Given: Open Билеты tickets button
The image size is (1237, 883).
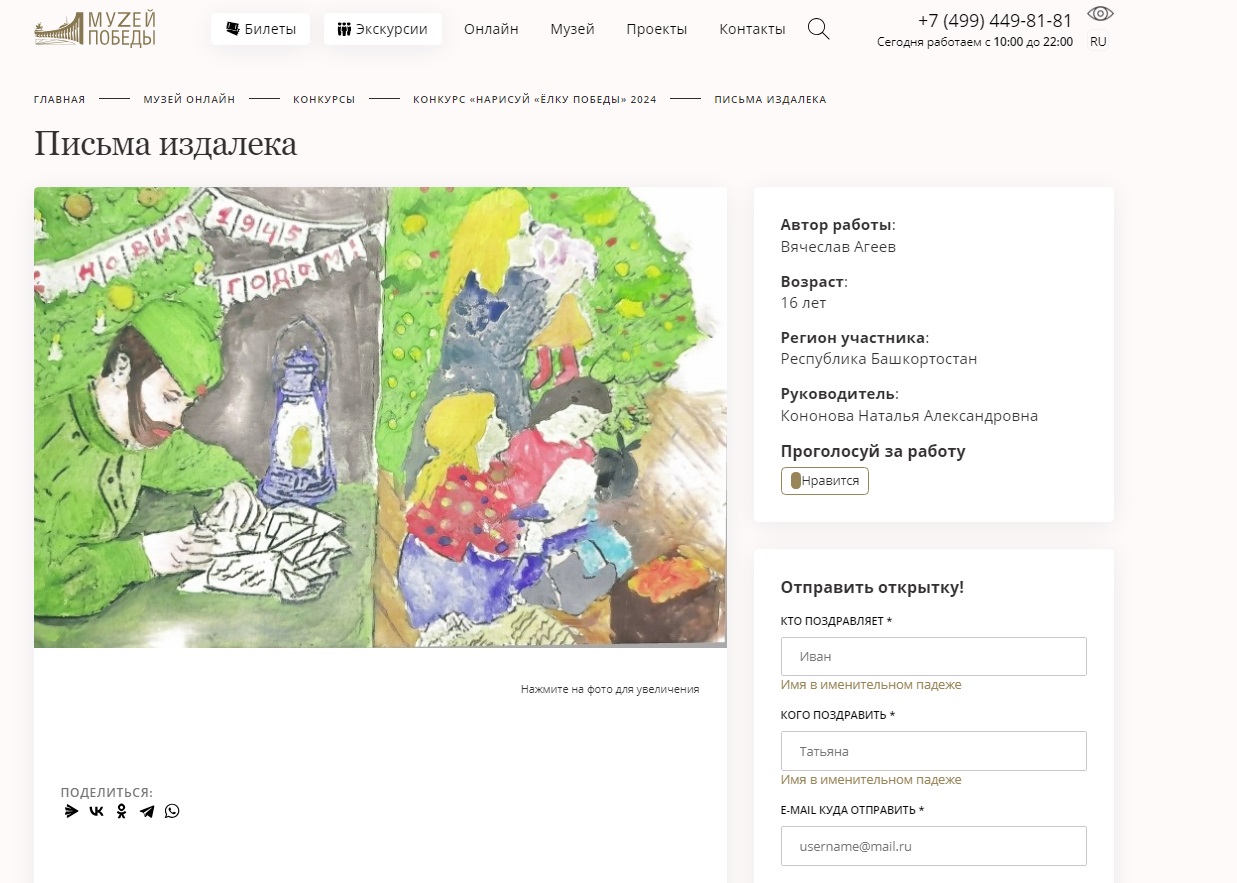Looking at the screenshot, I should click(261, 29).
